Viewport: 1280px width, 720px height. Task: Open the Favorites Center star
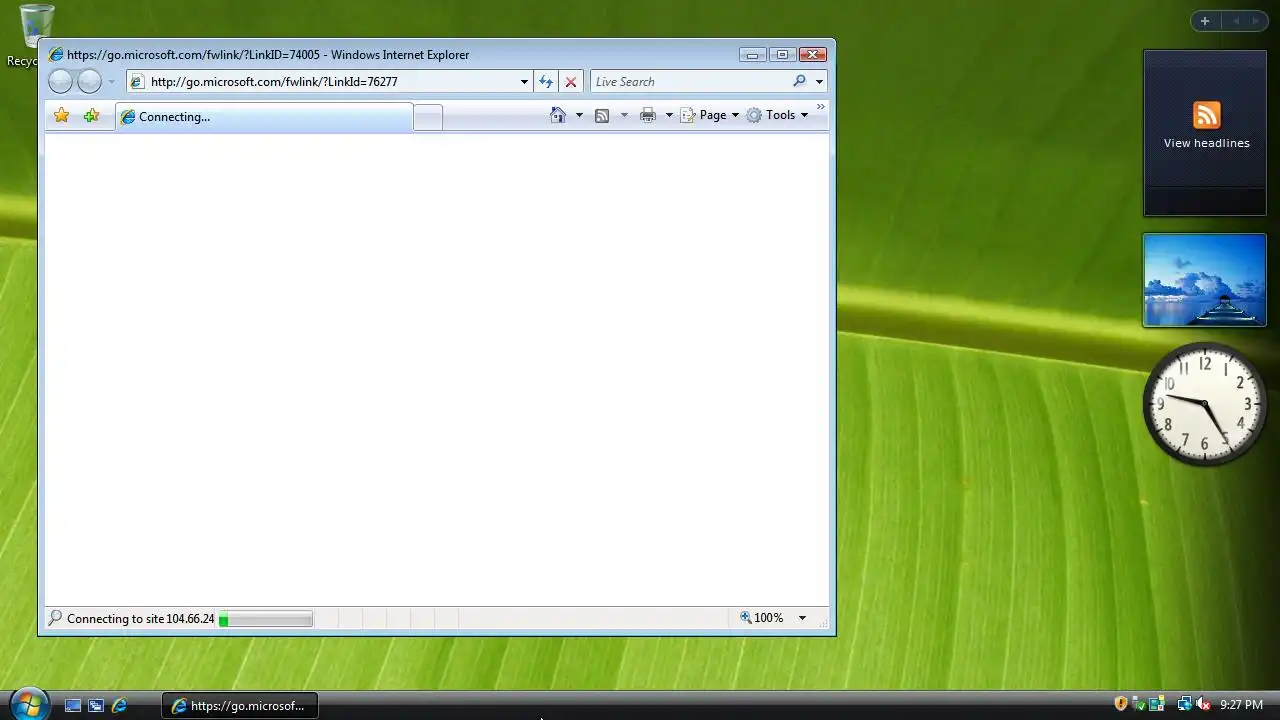(62, 116)
